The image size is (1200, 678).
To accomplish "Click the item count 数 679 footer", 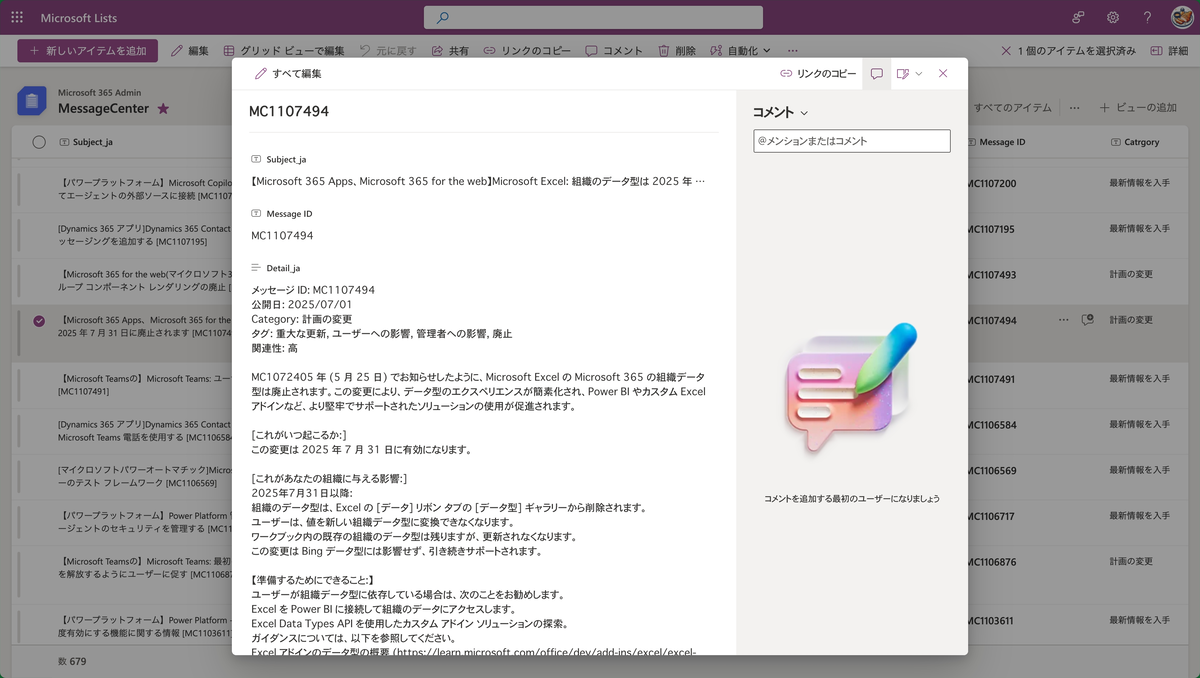I will [x=72, y=661].
